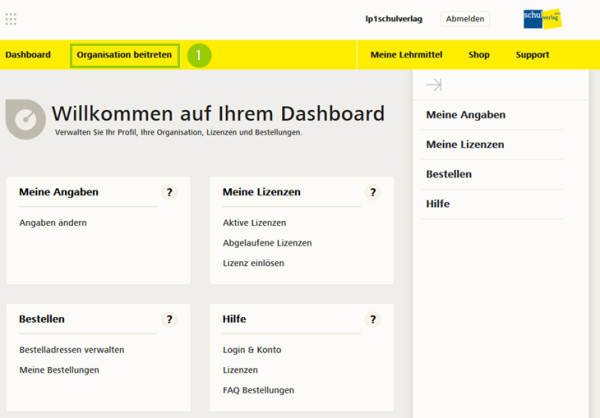
Task: Open Aktive Lizenzen link
Action: [x=254, y=222]
